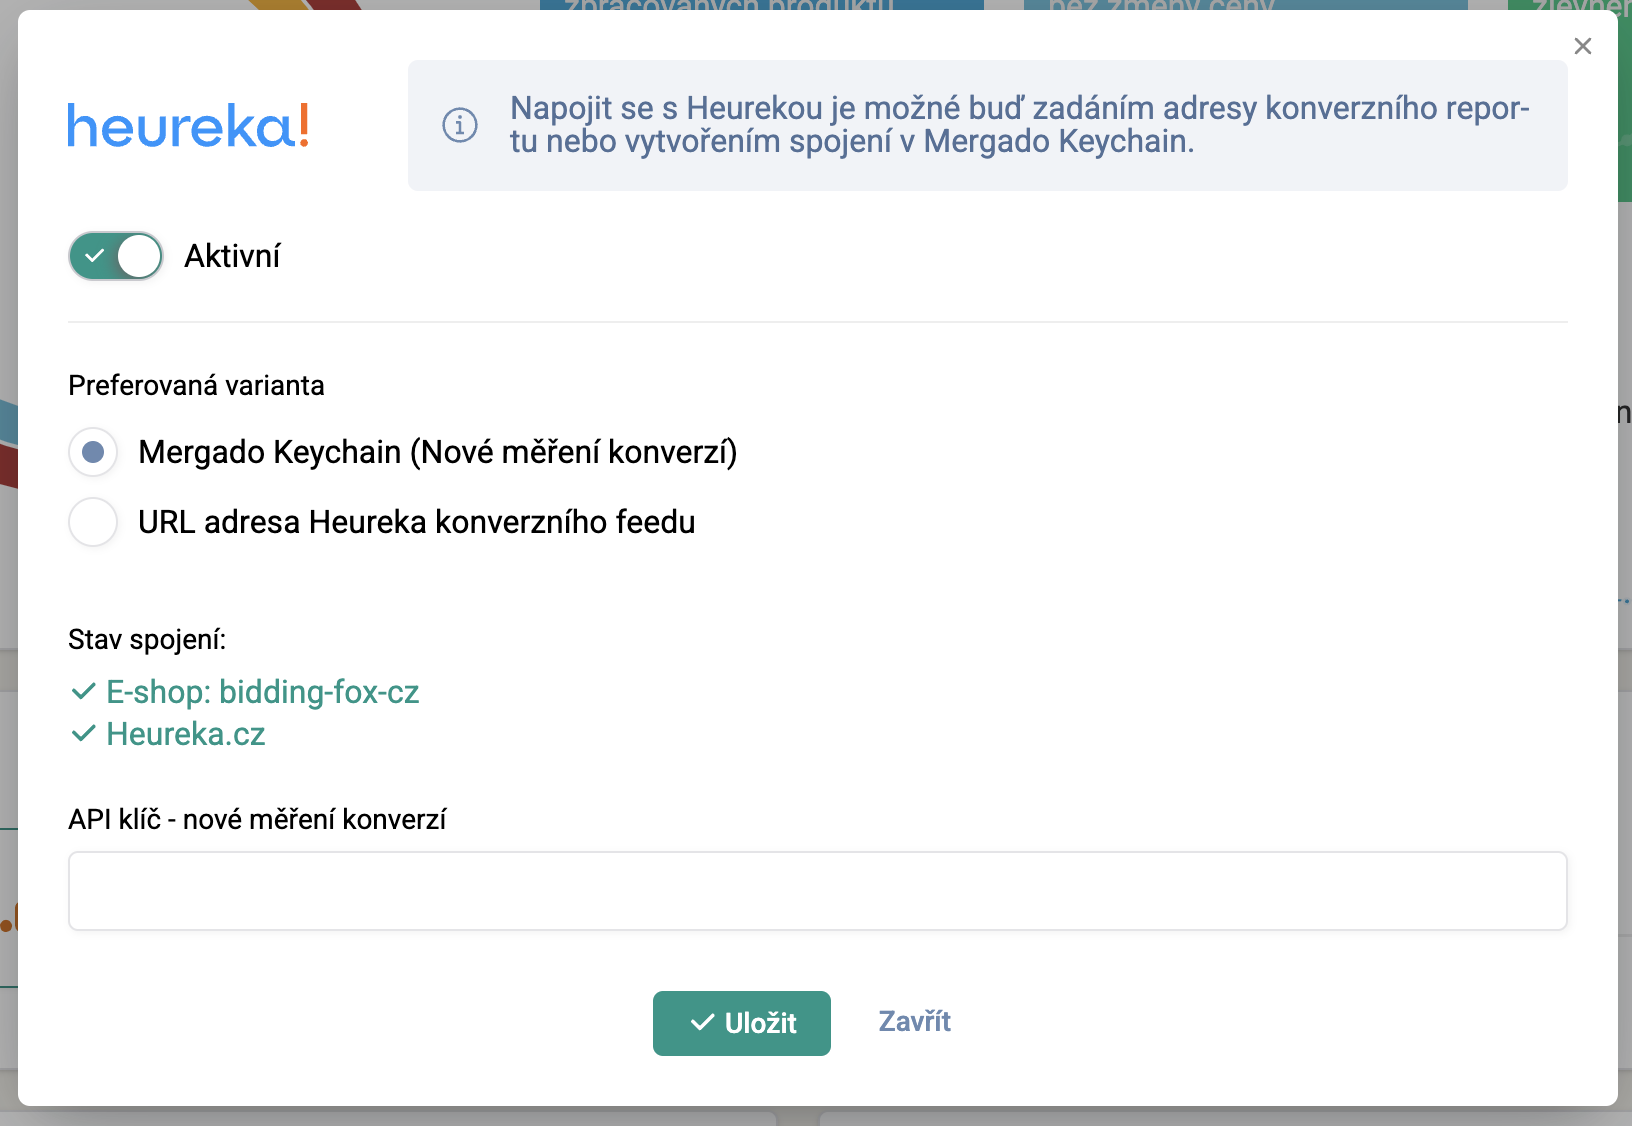Select URL adresa Heureka konverzního feedu radio
Image resolution: width=1632 pixels, height=1126 pixels.
point(93,522)
